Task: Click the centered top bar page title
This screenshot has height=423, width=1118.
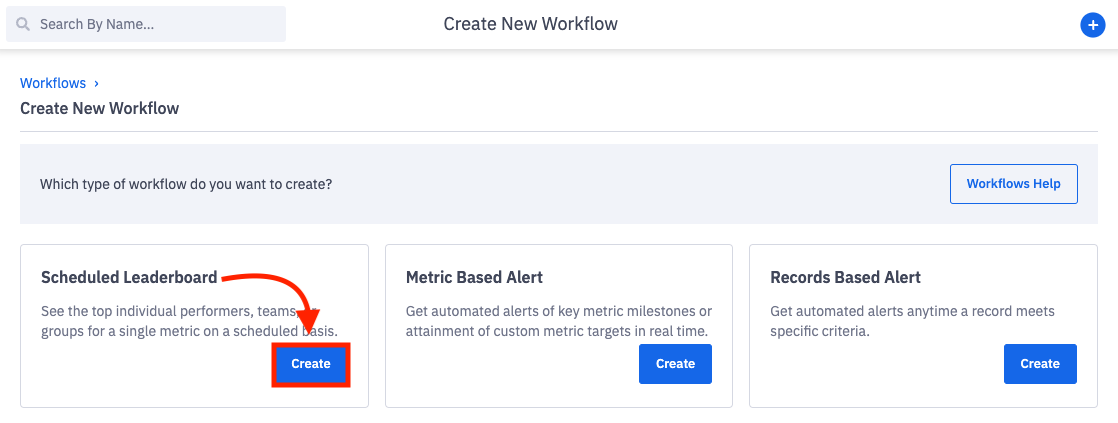Action: [530, 24]
